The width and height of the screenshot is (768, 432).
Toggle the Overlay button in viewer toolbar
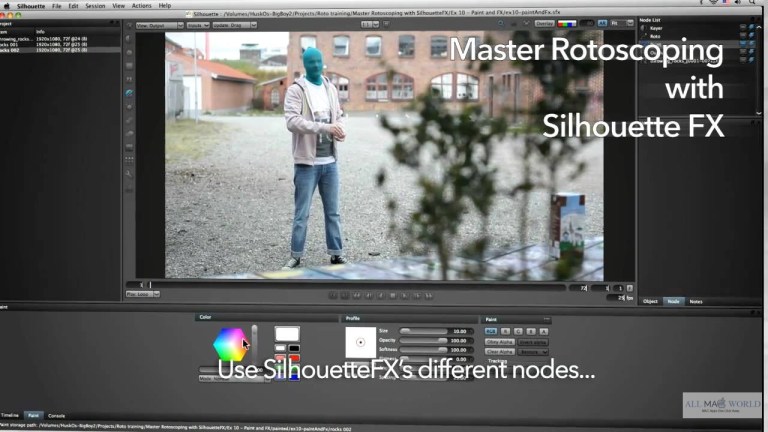tap(544, 24)
